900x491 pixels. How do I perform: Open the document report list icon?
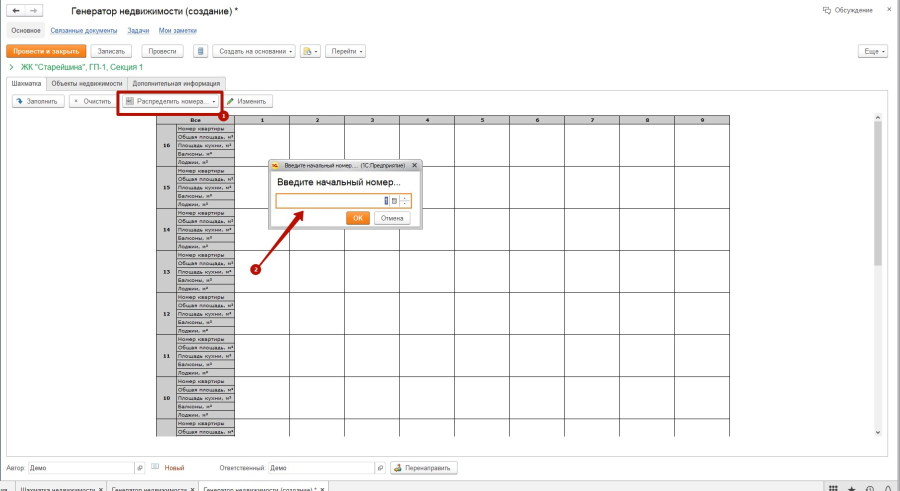click(201, 51)
